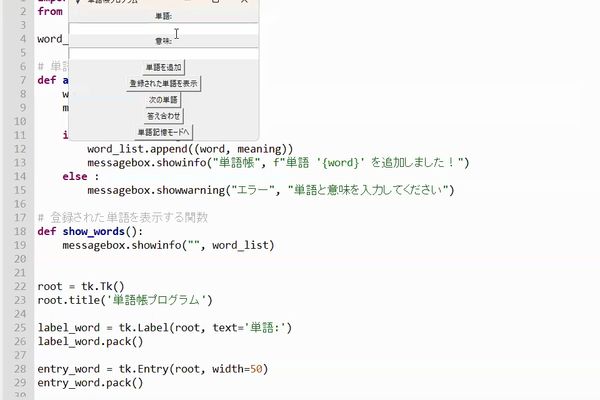Click the 次の単語 button

point(163,100)
